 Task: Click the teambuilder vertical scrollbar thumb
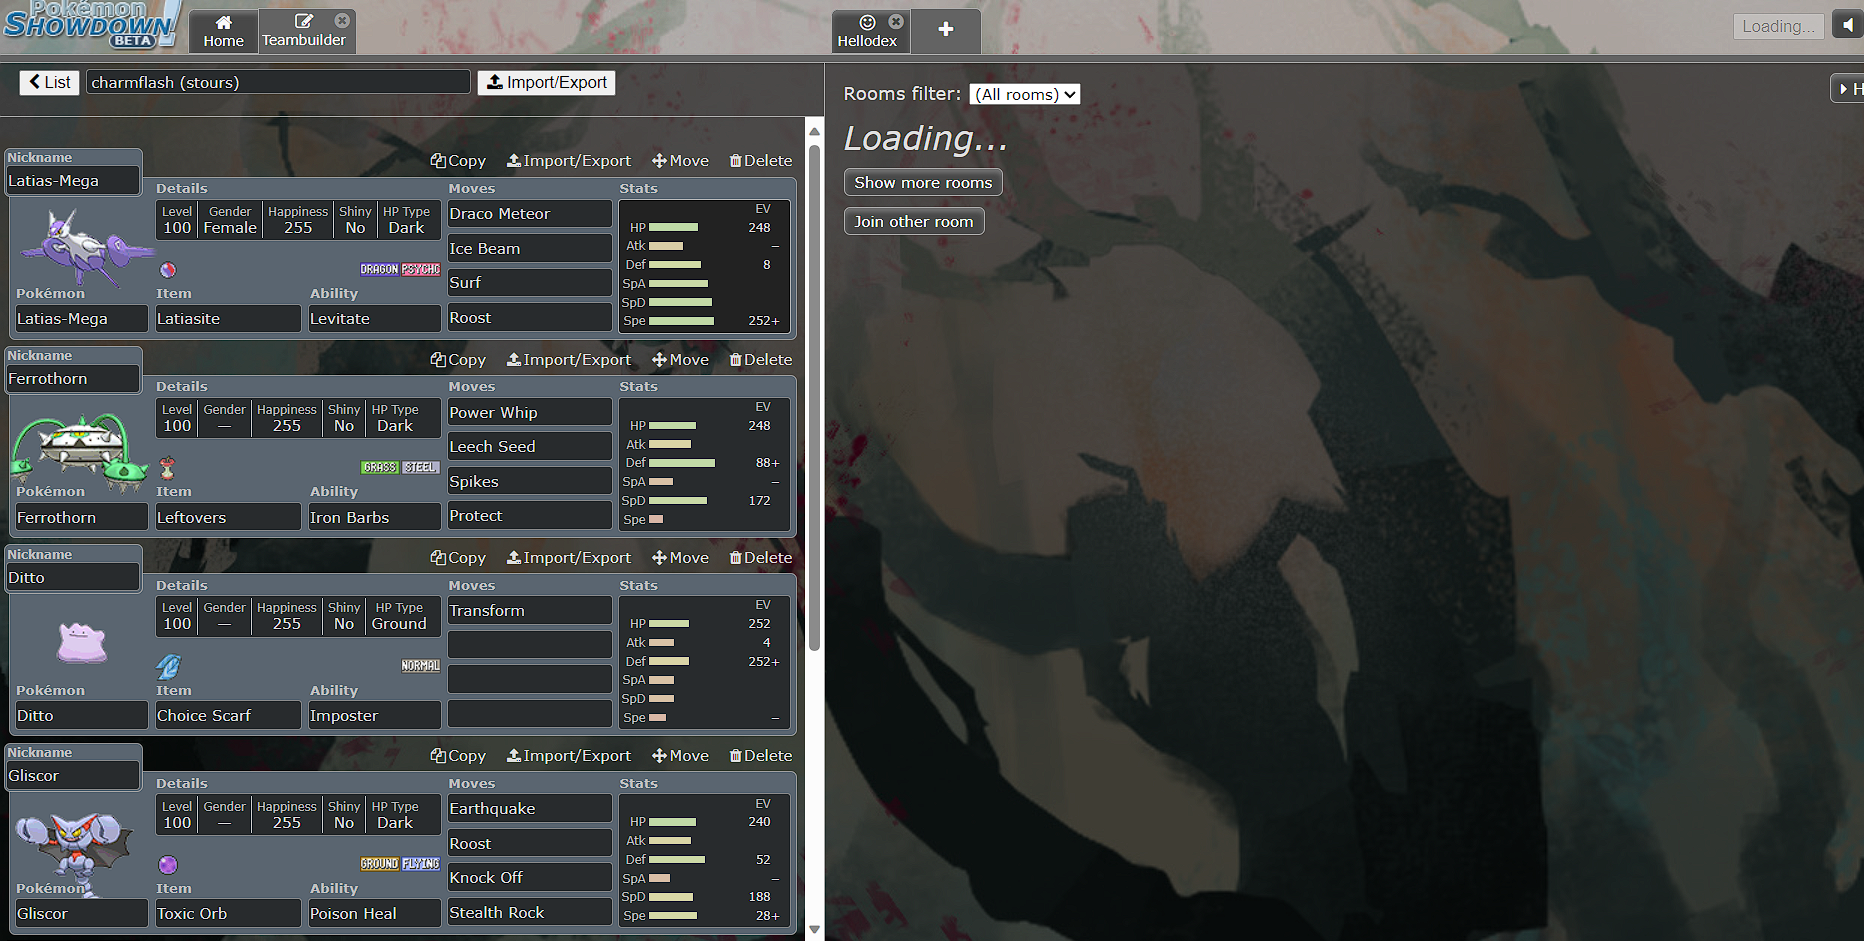click(x=814, y=398)
